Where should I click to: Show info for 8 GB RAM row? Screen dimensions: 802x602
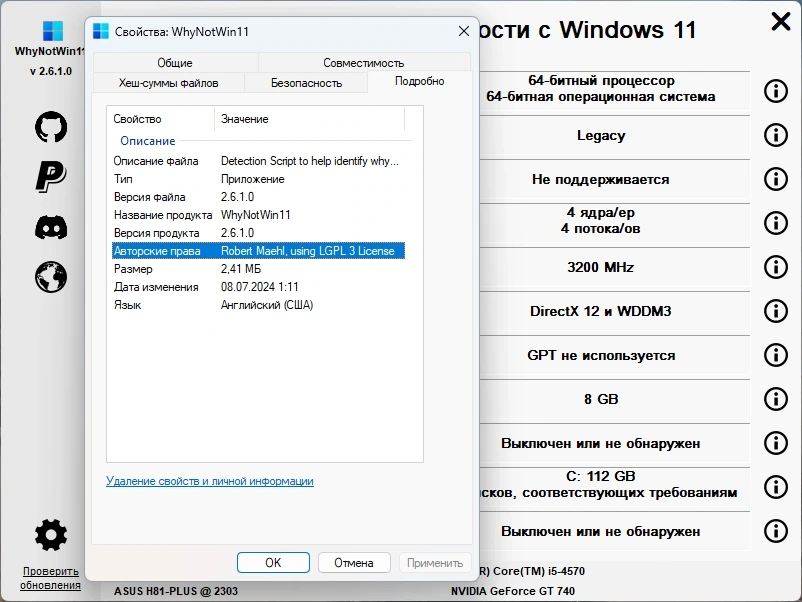[x=775, y=399]
